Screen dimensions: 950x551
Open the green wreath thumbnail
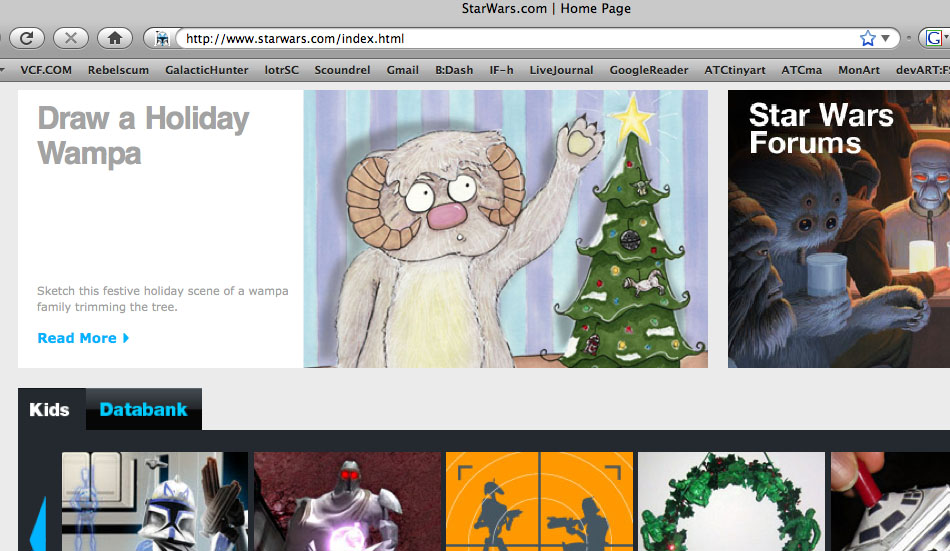click(x=731, y=501)
